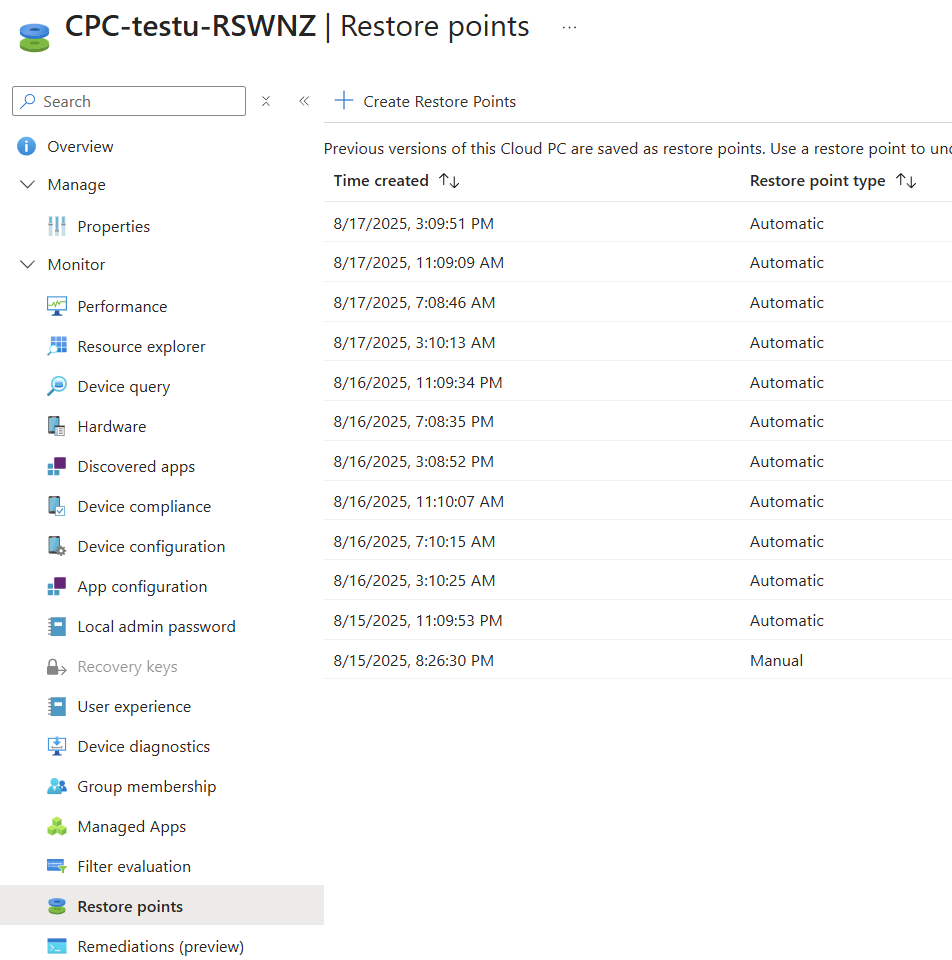The width and height of the screenshot is (952, 960).
Task: Open the more options ellipsis in title
Action: (569, 27)
